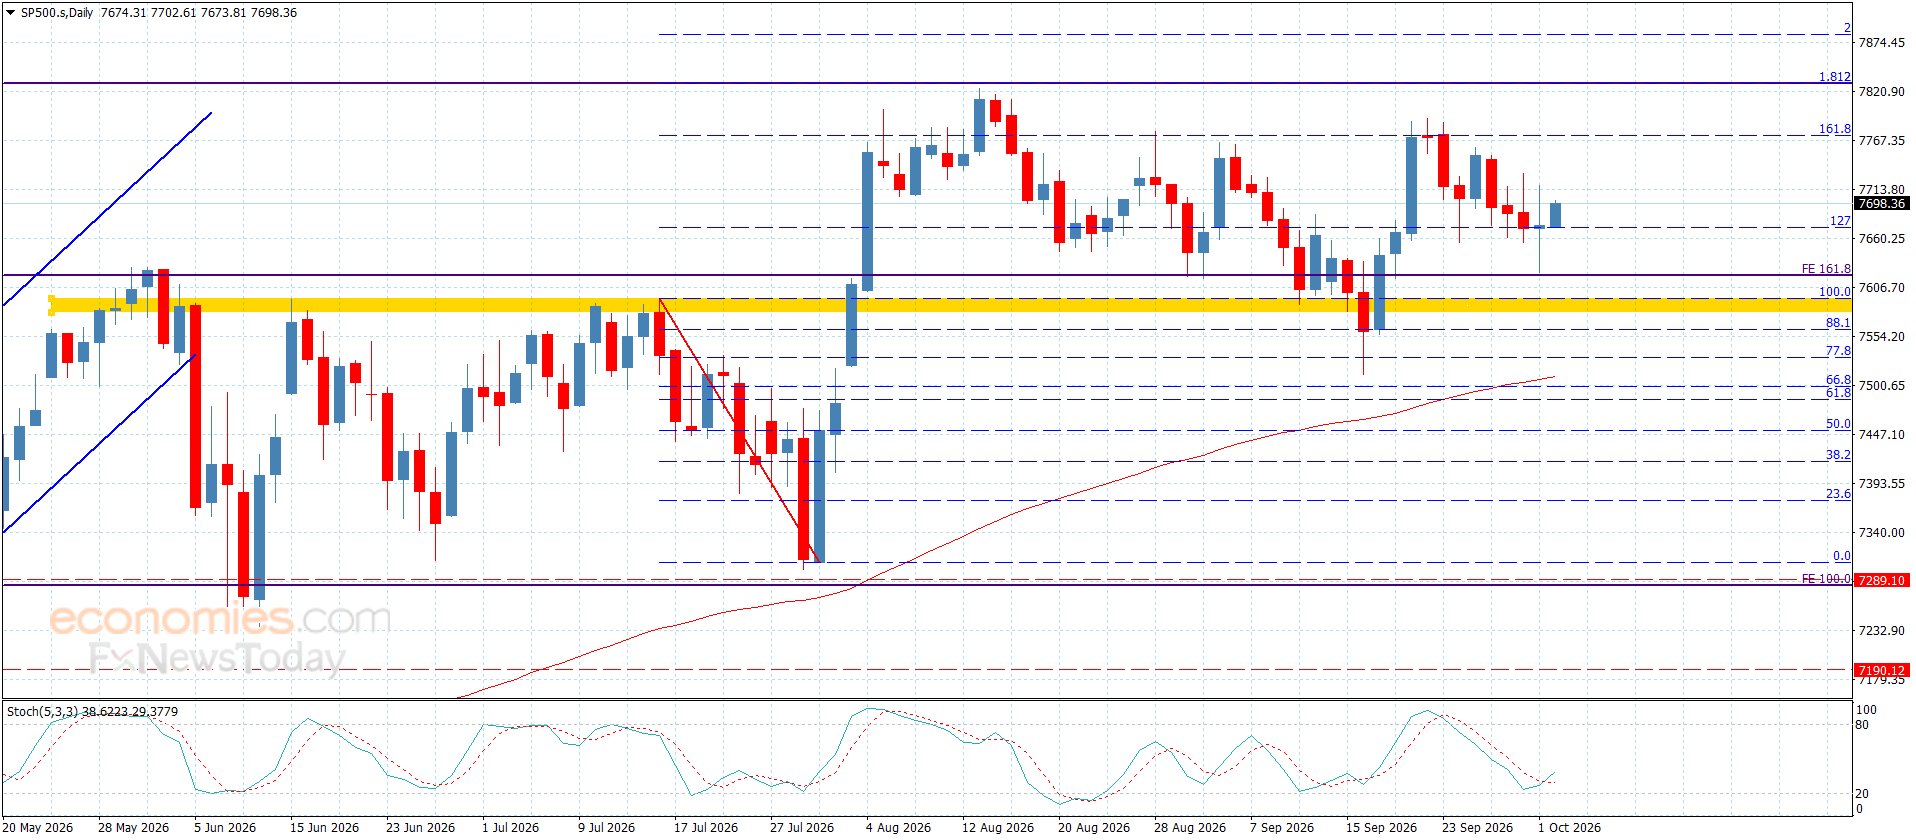The image size is (1916, 840).
Task: Click price axis value 7447.10
Action: (1881, 434)
